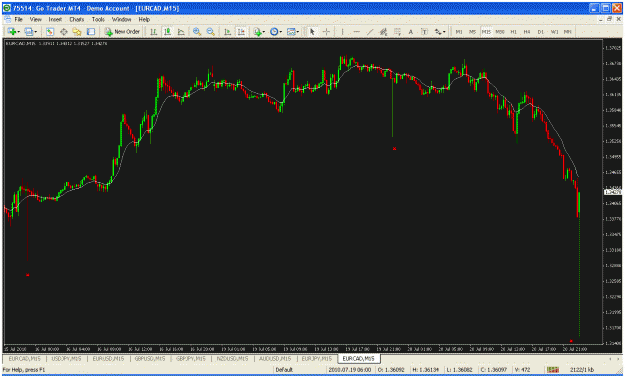625x376 pixels.
Task: Select the Cursor arrow tool
Action: click(x=312, y=31)
